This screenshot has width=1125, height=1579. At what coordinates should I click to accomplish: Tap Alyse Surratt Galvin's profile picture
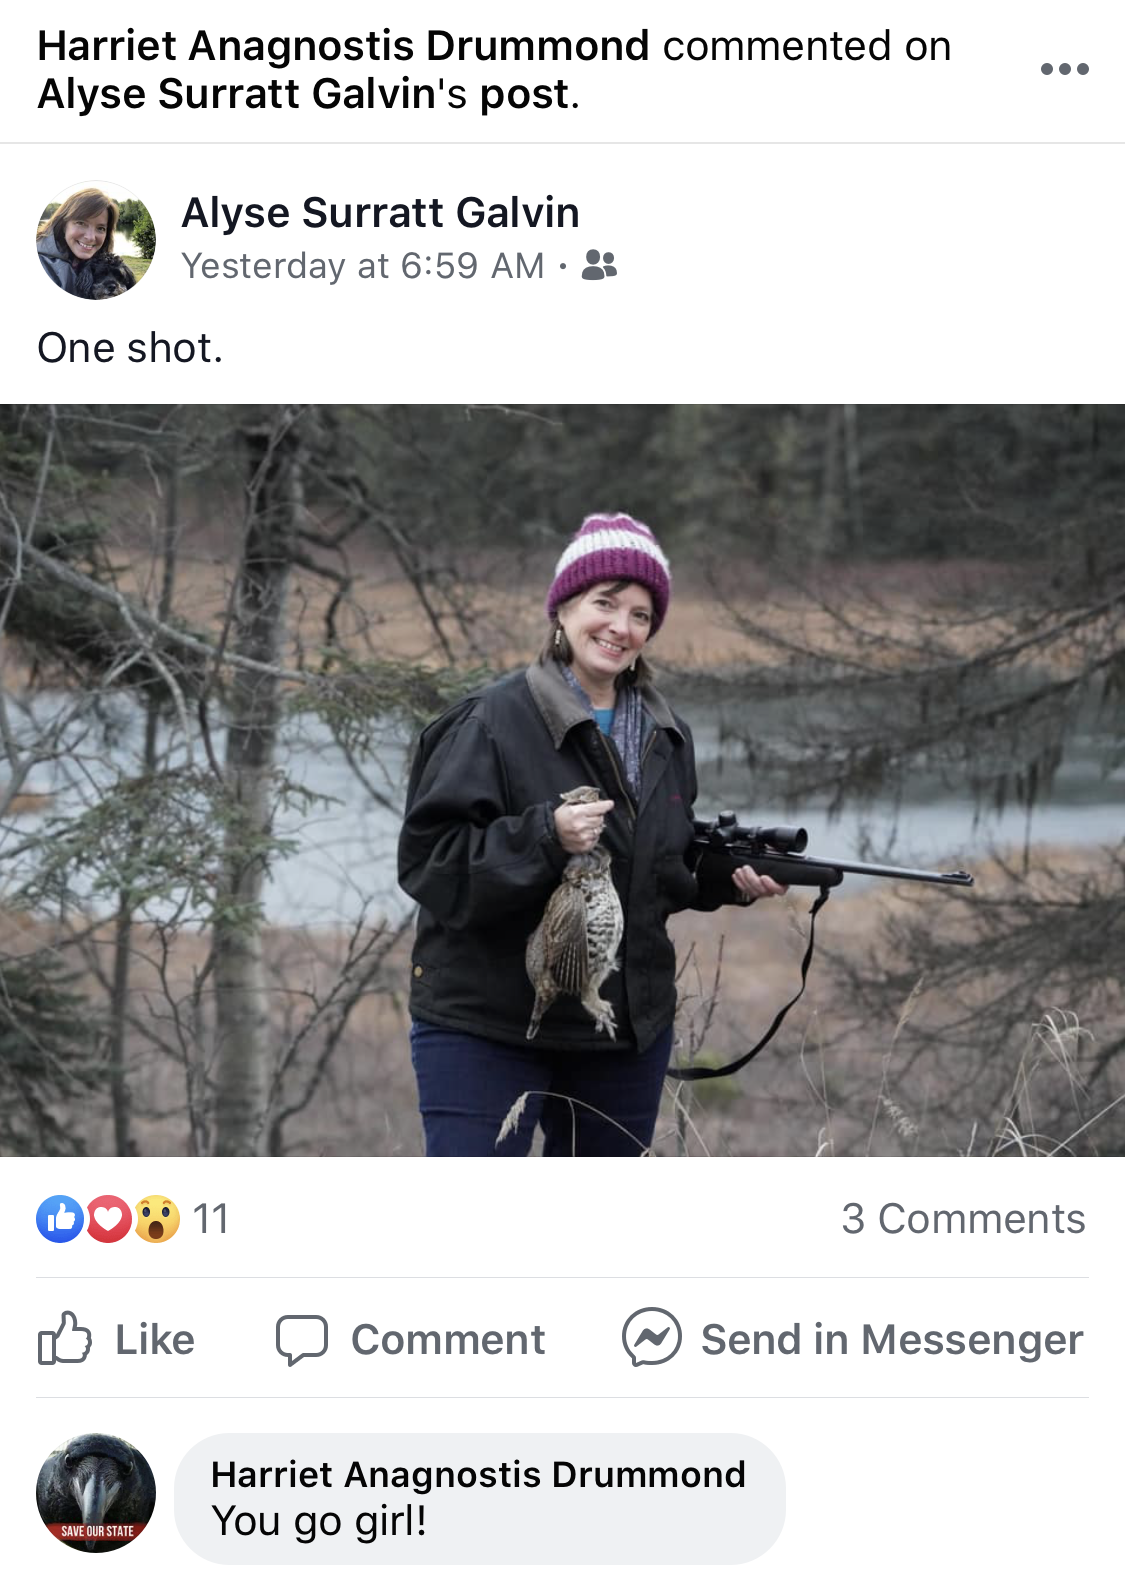pyautogui.click(x=96, y=240)
